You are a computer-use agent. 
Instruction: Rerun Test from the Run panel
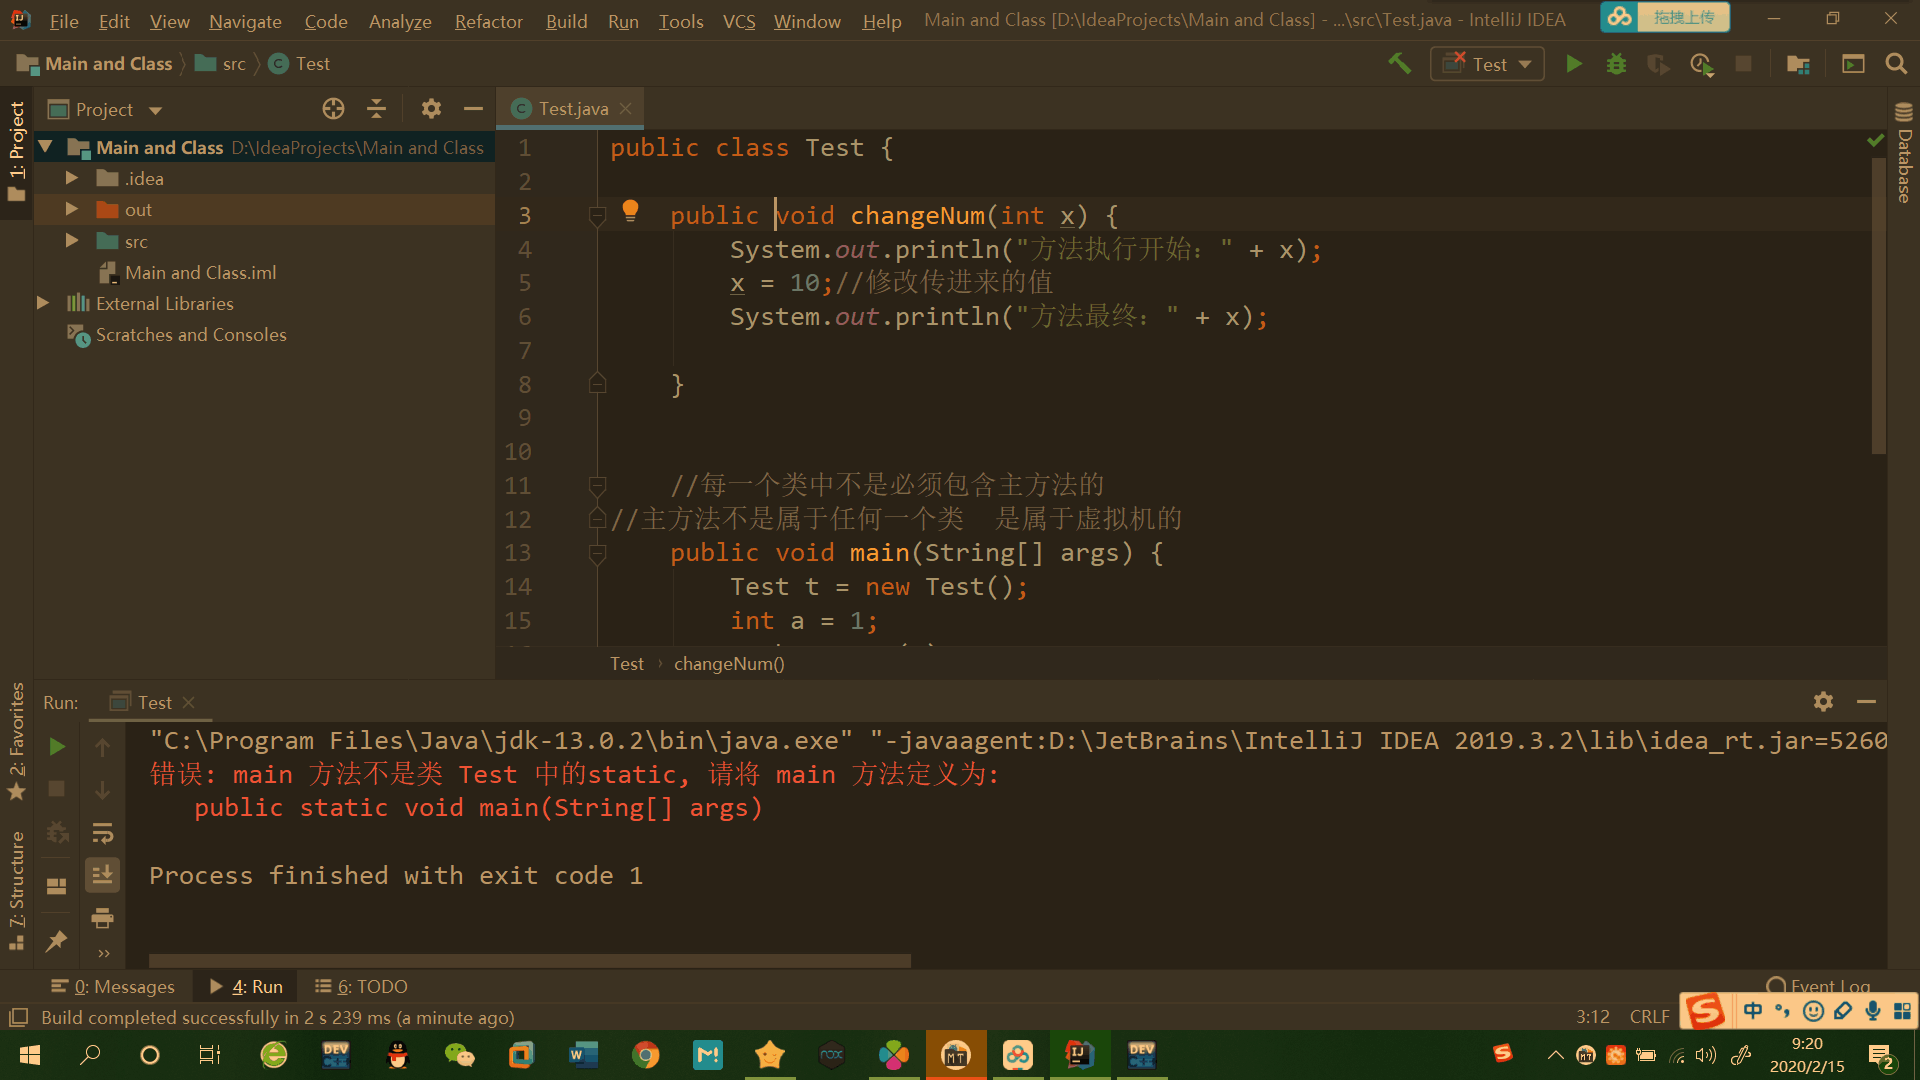[57, 747]
